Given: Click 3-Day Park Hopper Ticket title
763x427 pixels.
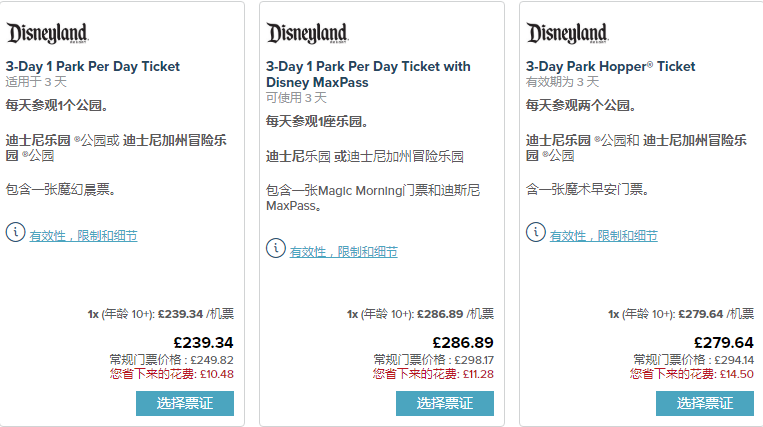Looking at the screenshot, I should click(x=610, y=66).
